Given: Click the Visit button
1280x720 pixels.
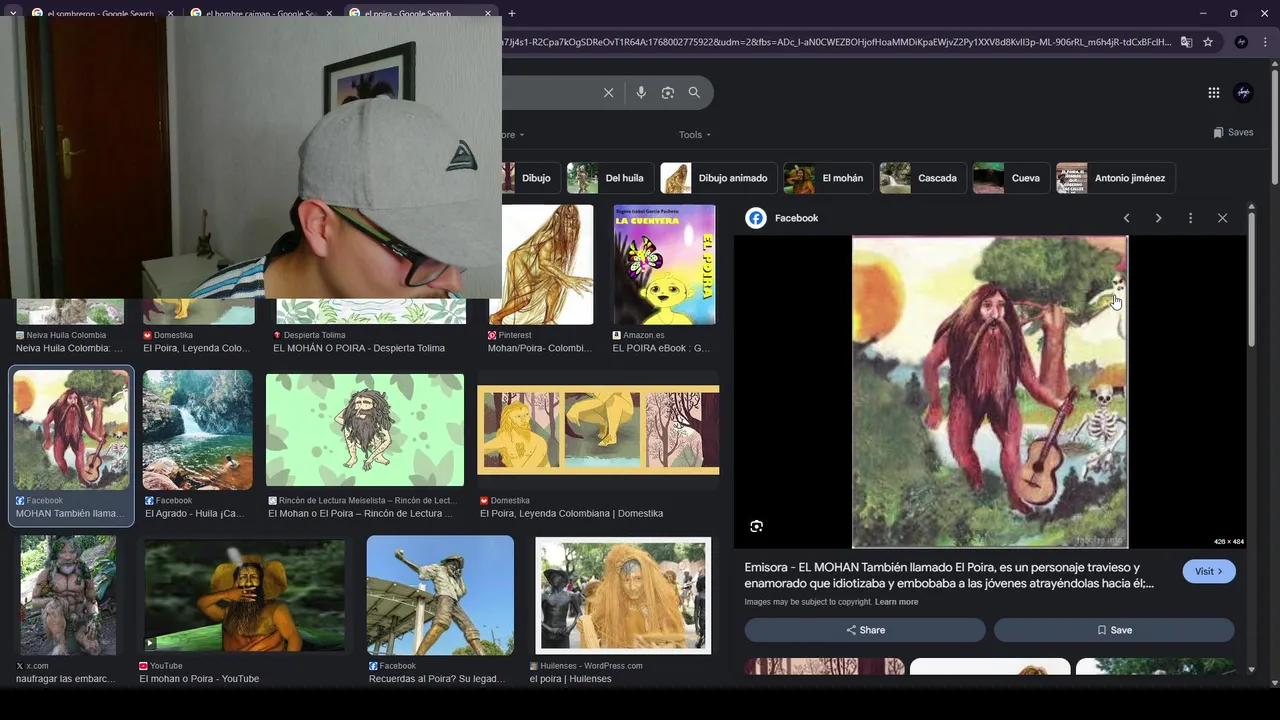Looking at the screenshot, I should [1209, 571].
